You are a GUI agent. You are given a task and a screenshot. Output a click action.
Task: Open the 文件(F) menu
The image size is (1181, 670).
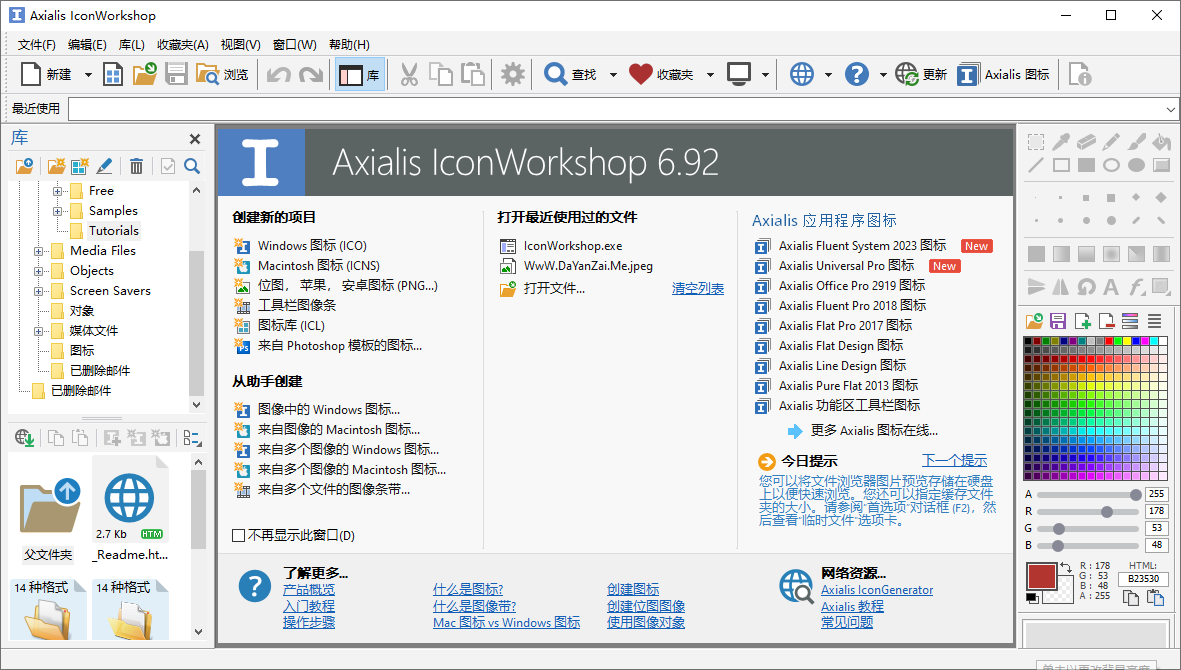click(36, 44)
